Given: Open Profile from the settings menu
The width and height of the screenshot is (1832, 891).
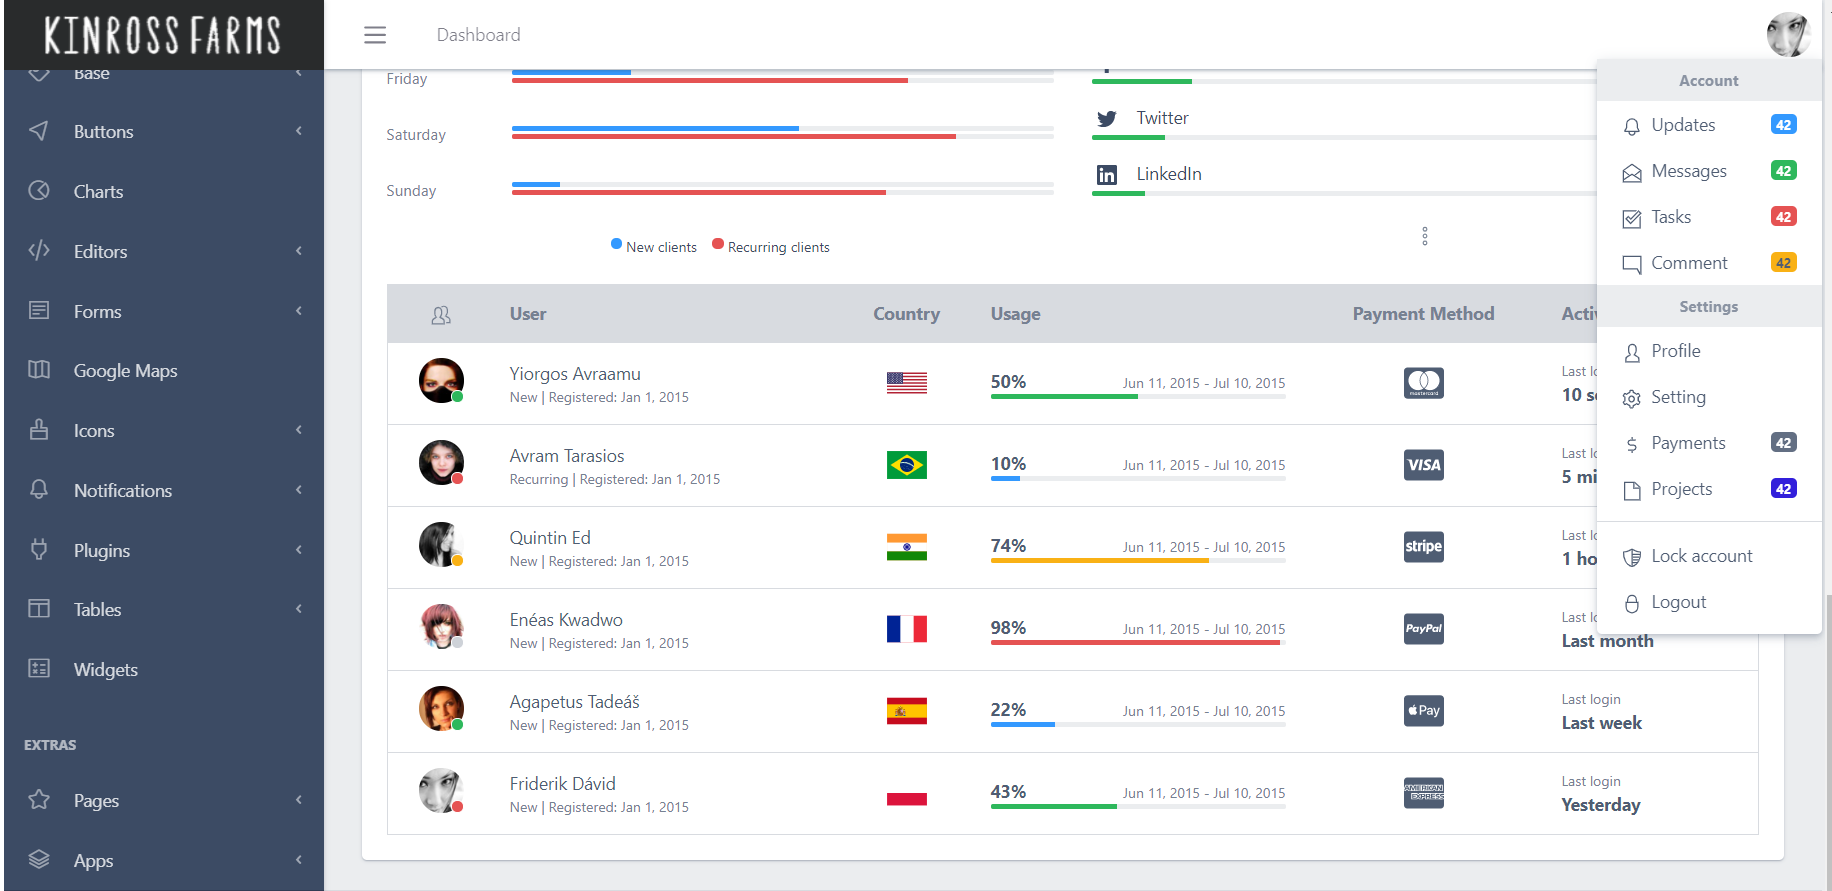Looking at the screenshot, I should click(1675, 351).
